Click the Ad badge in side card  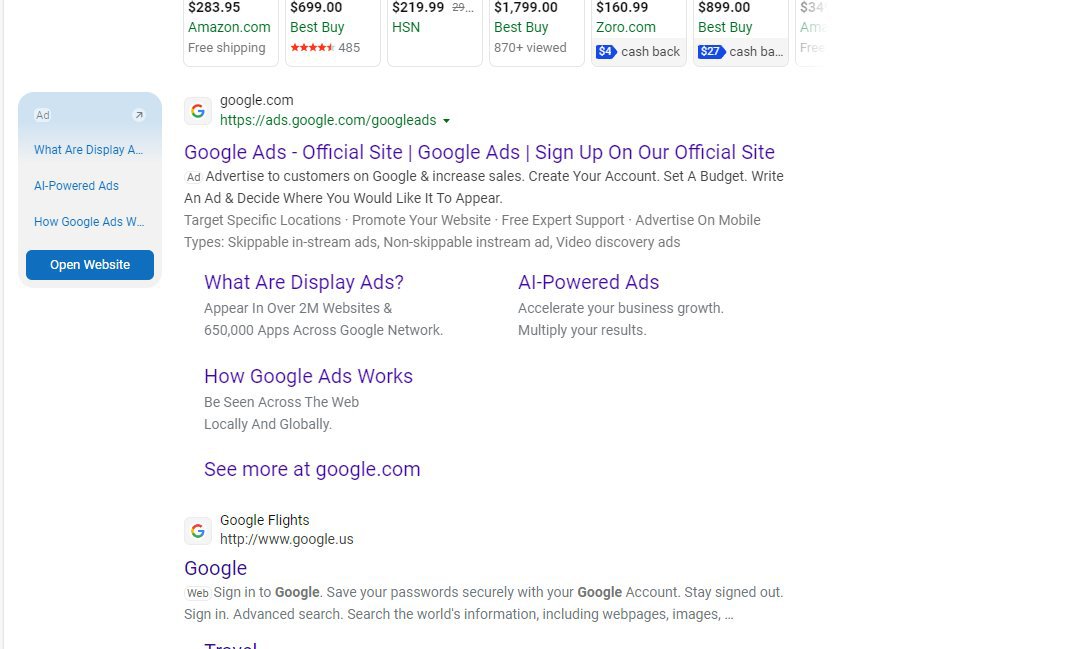(x=43, y=115)
